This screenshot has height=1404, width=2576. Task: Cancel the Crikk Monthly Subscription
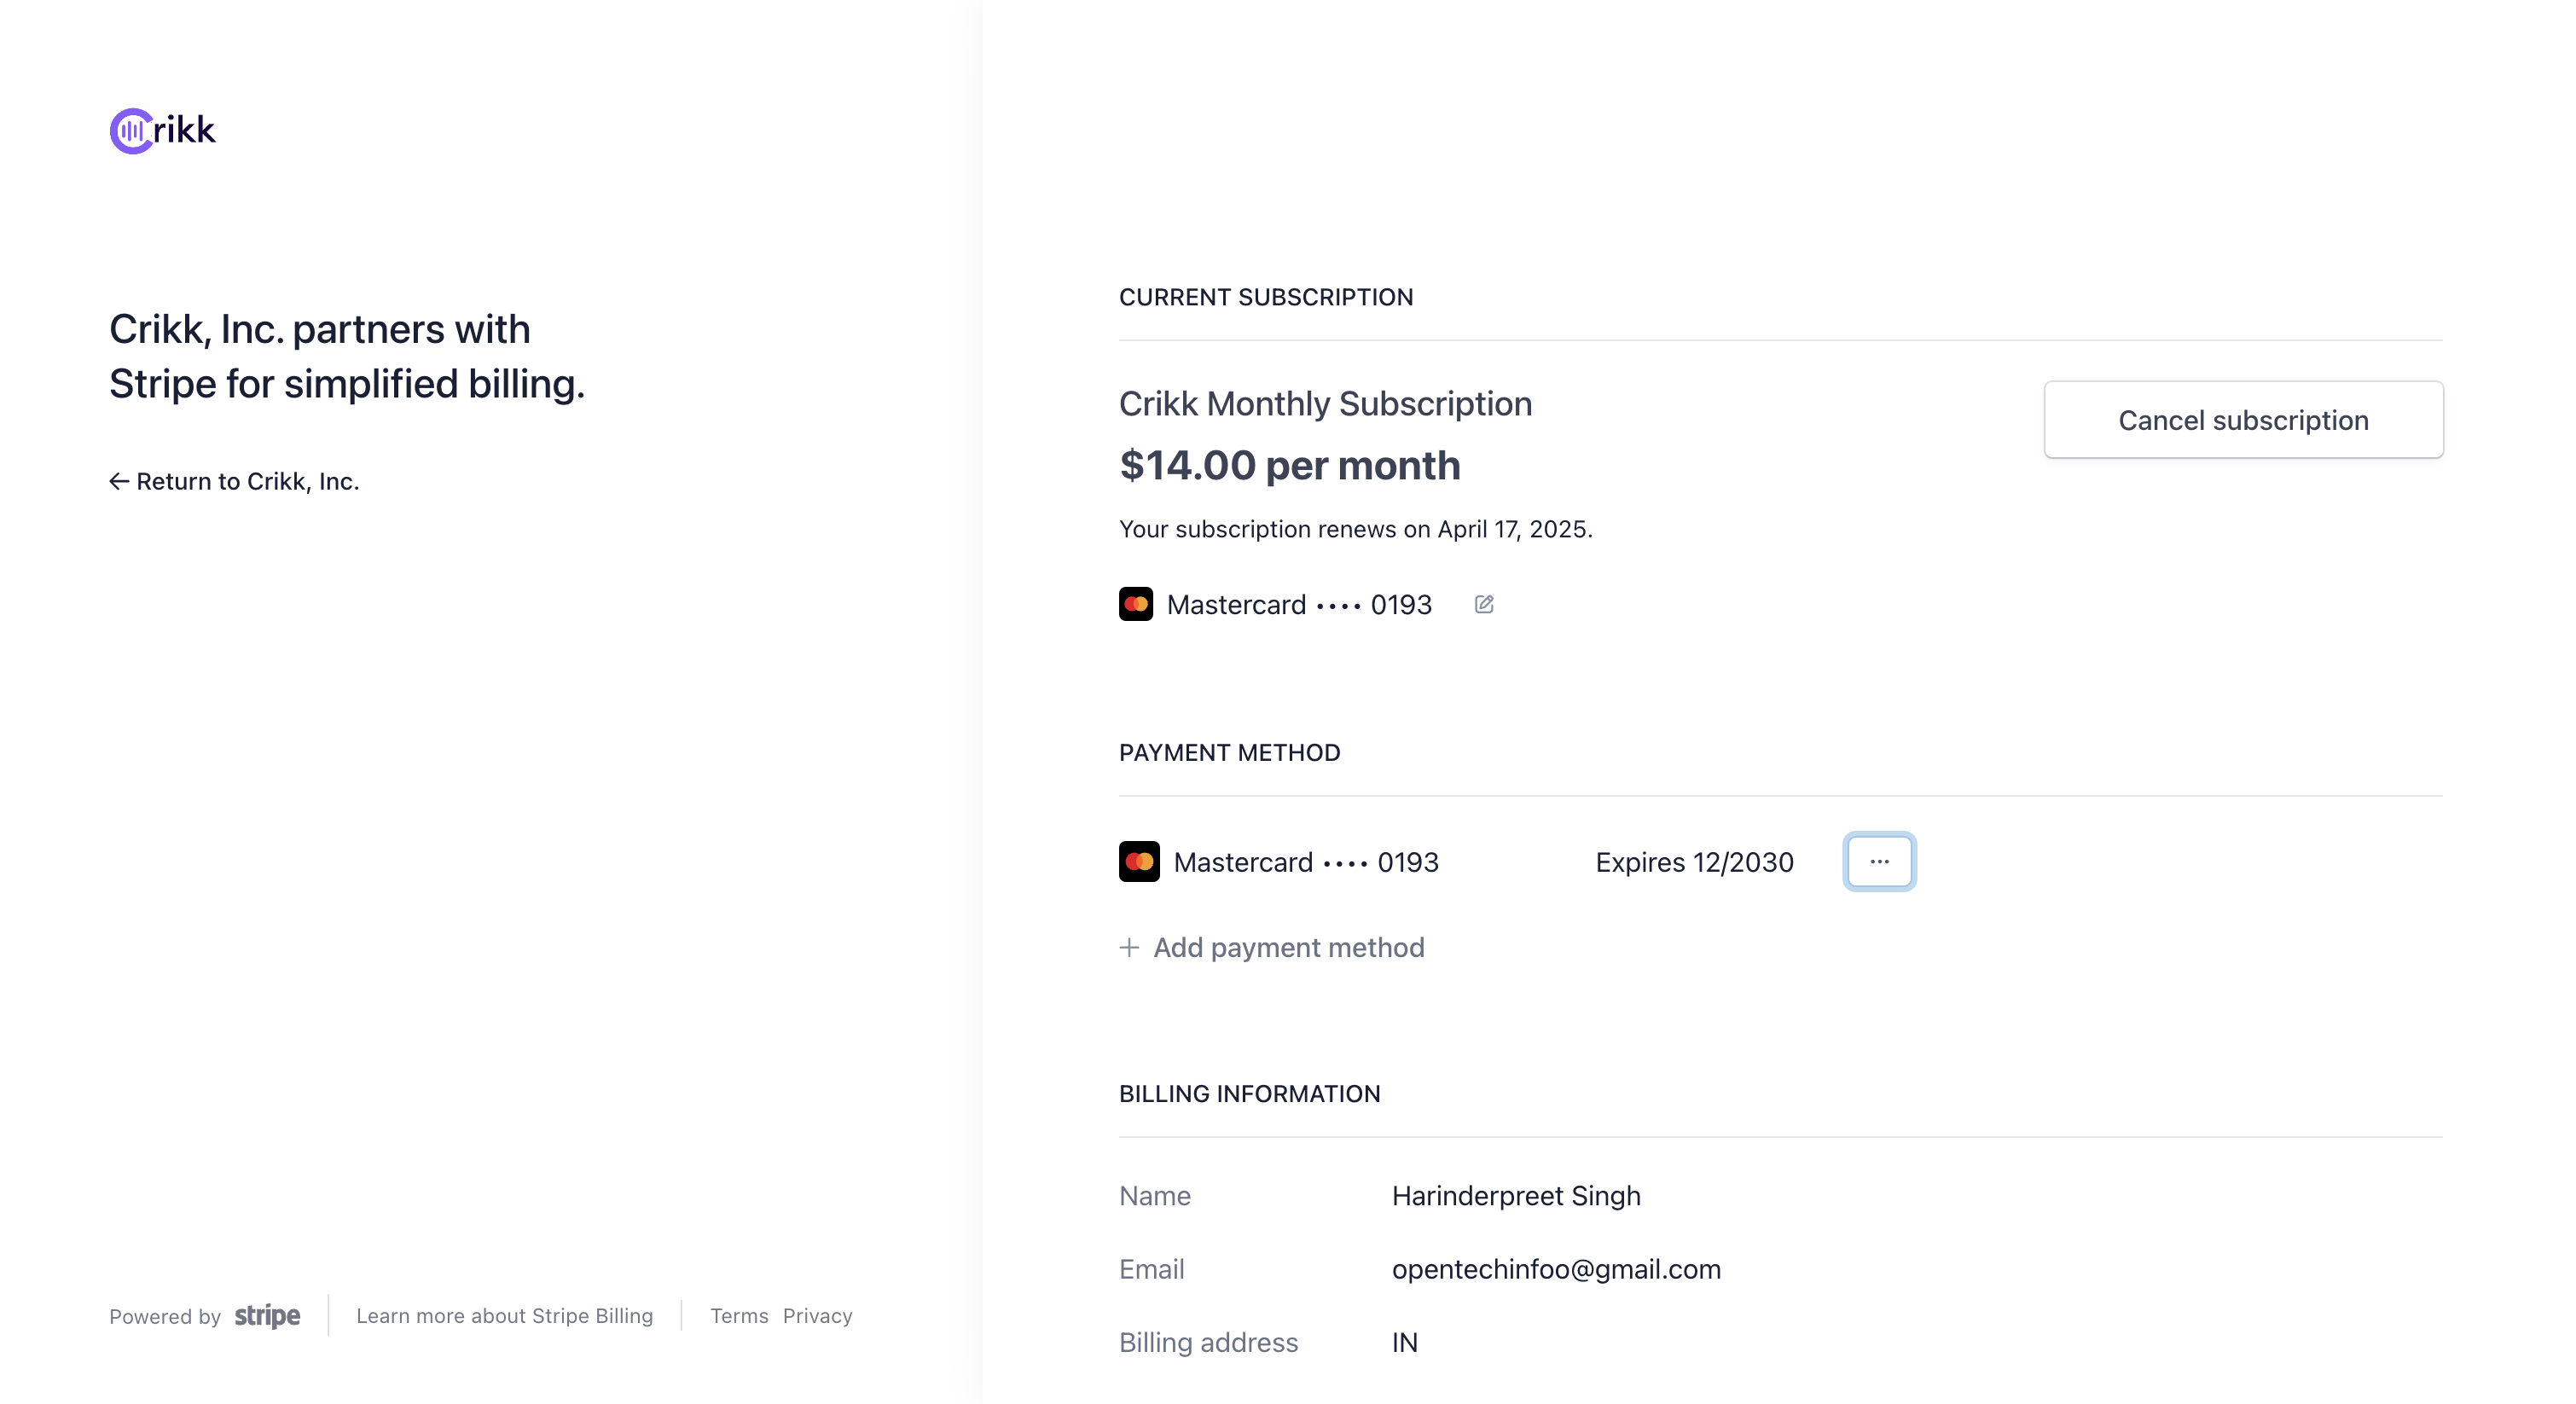2243,420
